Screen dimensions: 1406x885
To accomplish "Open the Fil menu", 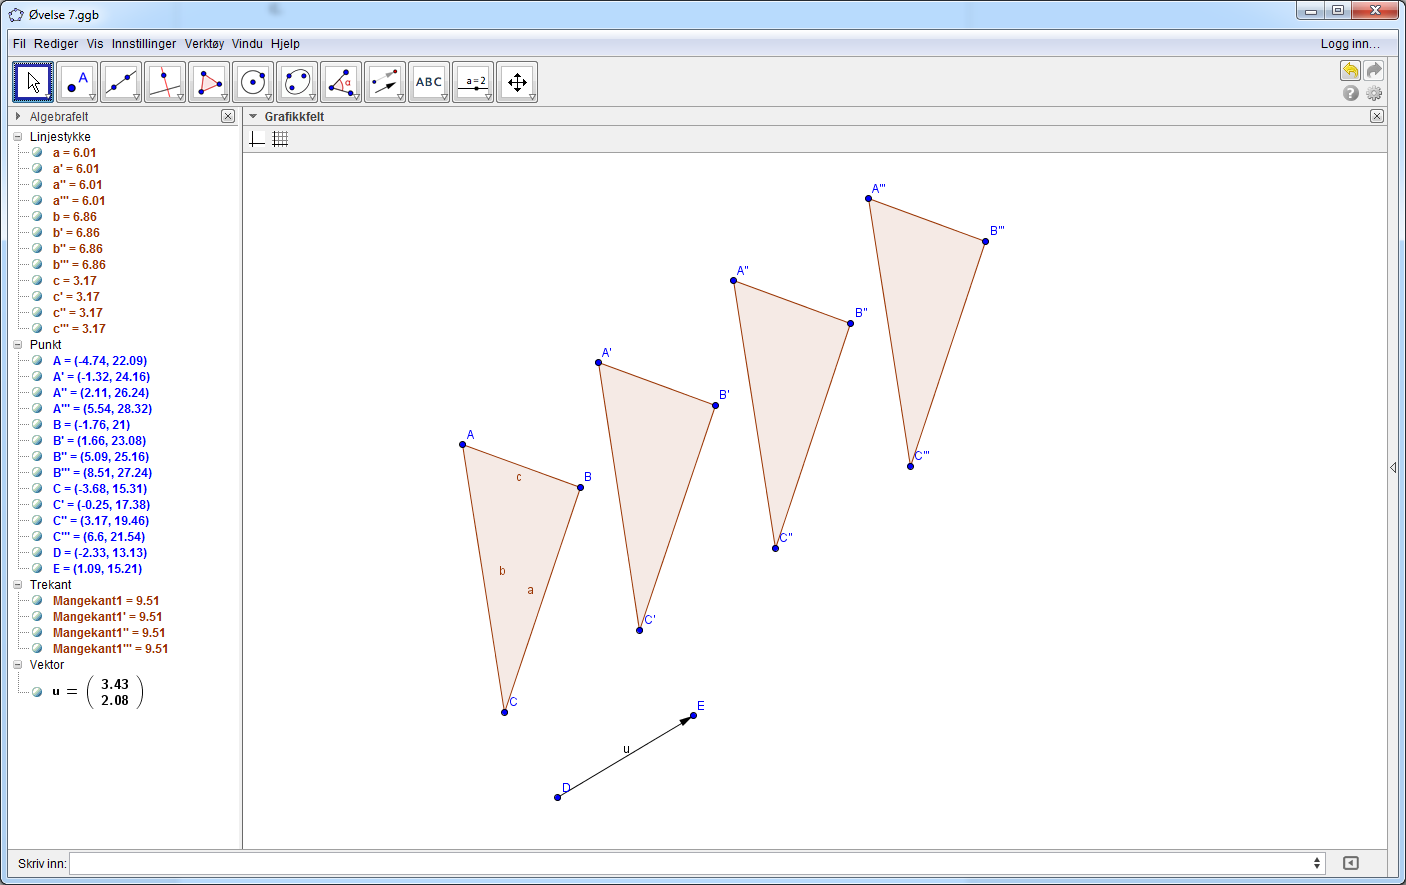I will (x=19, y=44).
